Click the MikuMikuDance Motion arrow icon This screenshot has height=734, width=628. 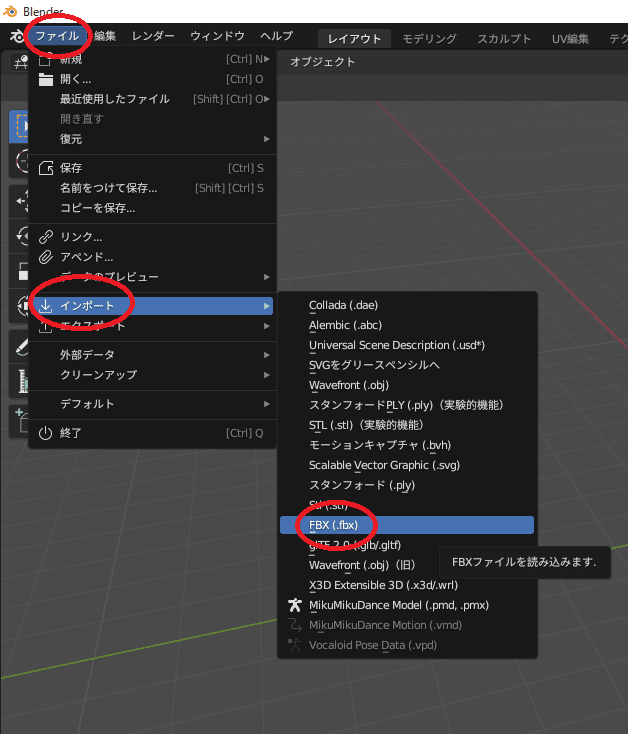pyautogui.click(x=295, y=625)
